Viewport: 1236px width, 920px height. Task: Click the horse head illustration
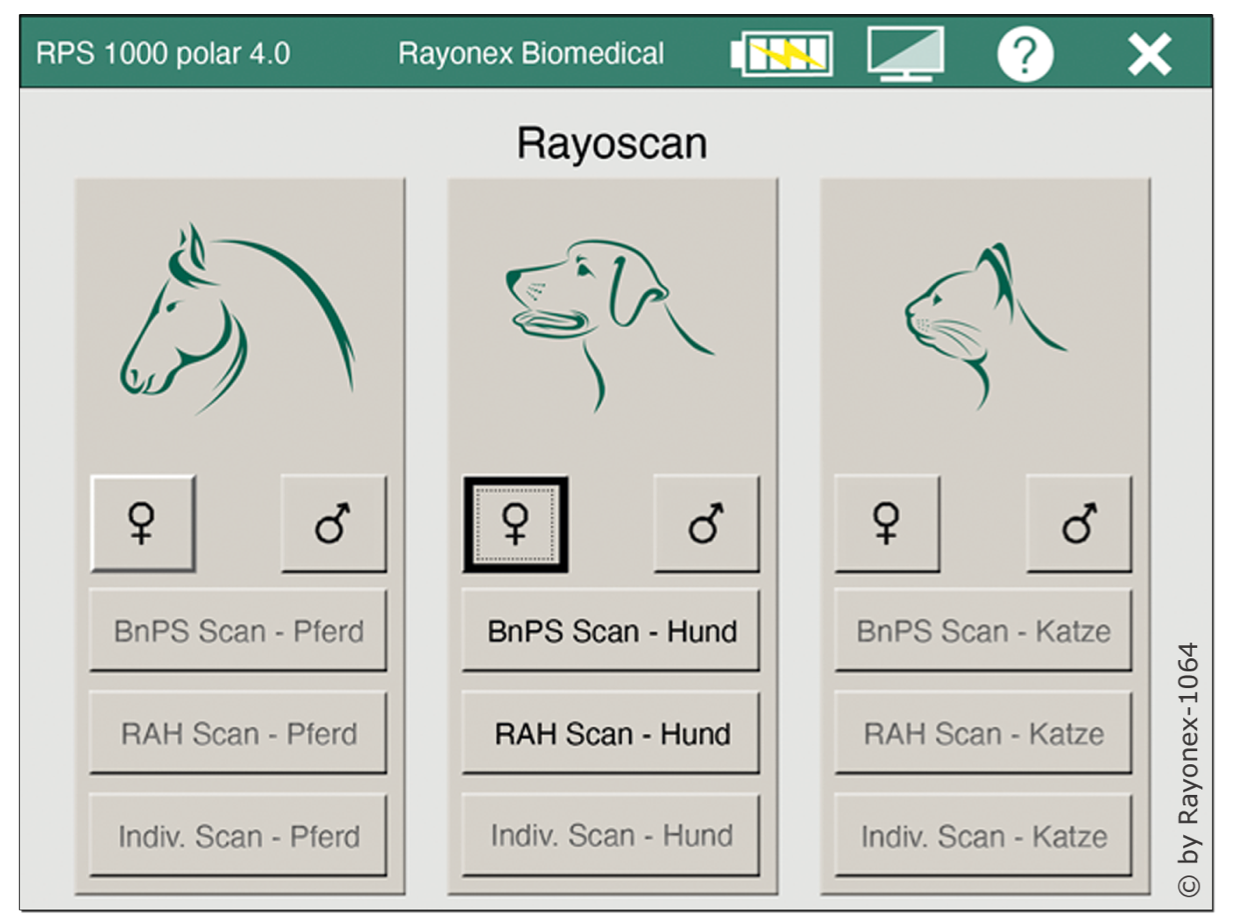[237, 320]
